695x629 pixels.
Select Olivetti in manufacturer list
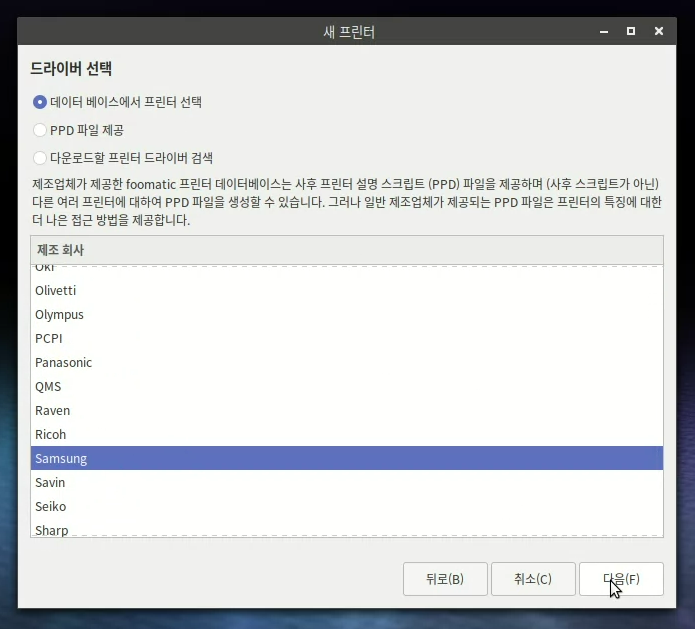pos(347,291)
